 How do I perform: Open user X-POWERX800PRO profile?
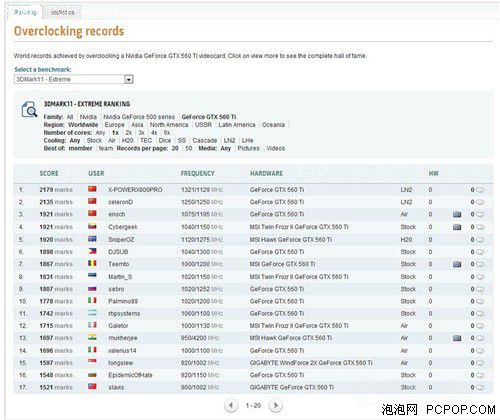(135, 190)
